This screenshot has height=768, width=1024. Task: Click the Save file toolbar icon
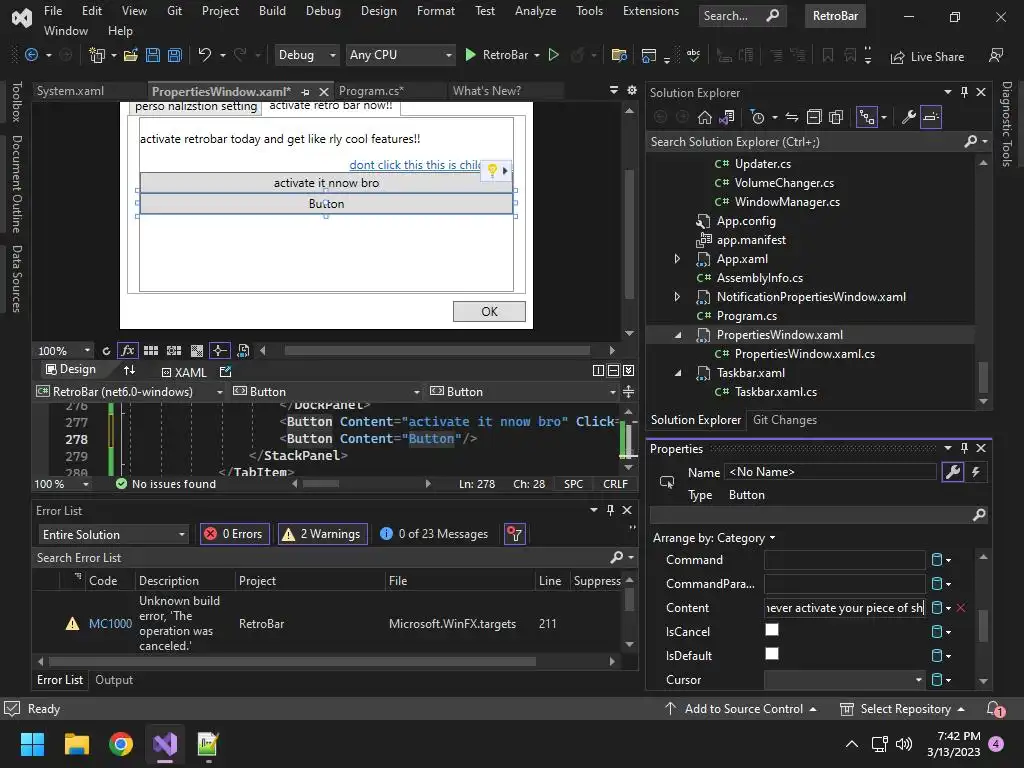[153, 56]
